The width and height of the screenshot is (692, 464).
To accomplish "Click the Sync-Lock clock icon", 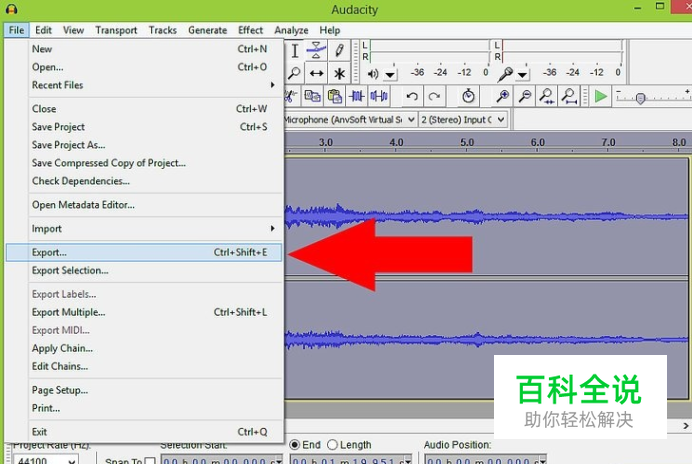I will (x=468, y=96).
